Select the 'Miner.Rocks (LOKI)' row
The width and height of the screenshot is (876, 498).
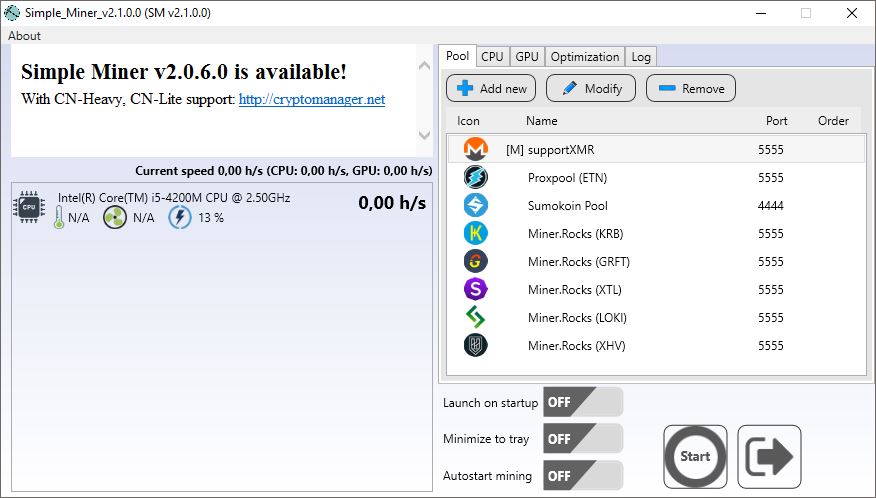click(x=656, y=317)
